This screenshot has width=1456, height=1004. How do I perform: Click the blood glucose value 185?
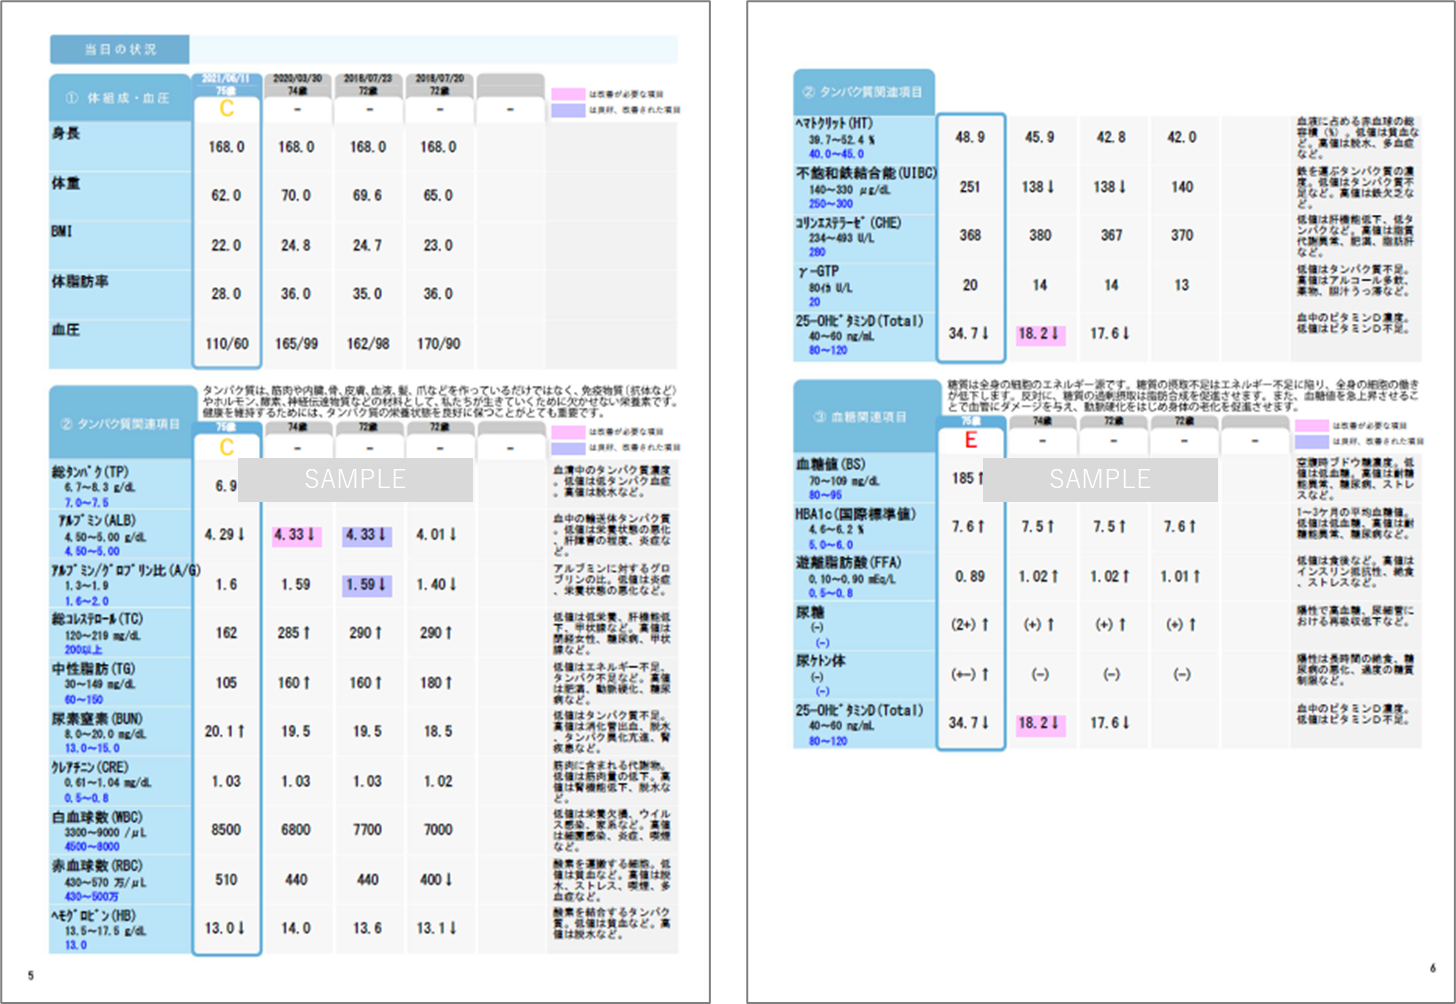[969, 479]
